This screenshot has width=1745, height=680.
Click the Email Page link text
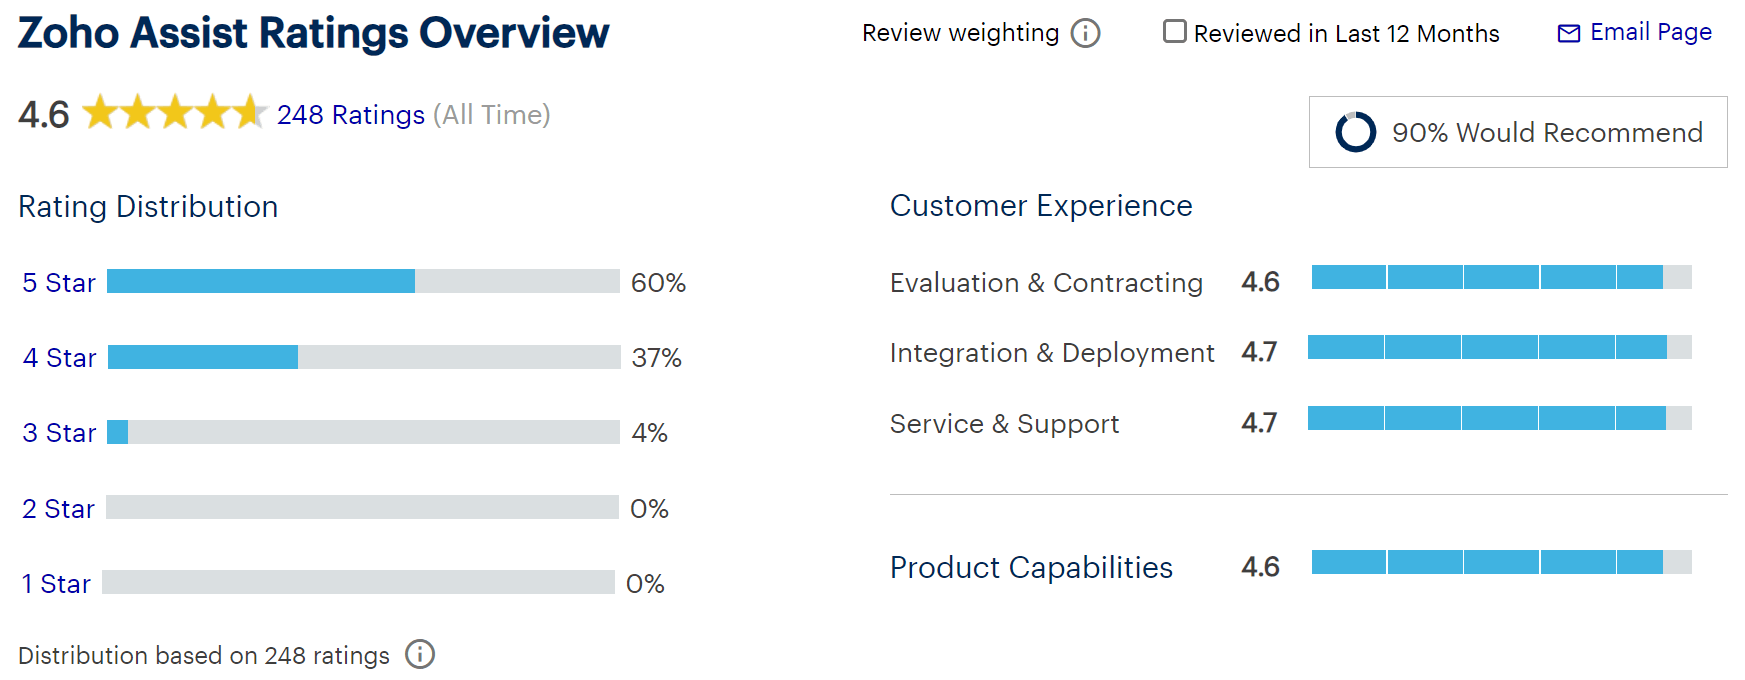[x=1650, y=32]
